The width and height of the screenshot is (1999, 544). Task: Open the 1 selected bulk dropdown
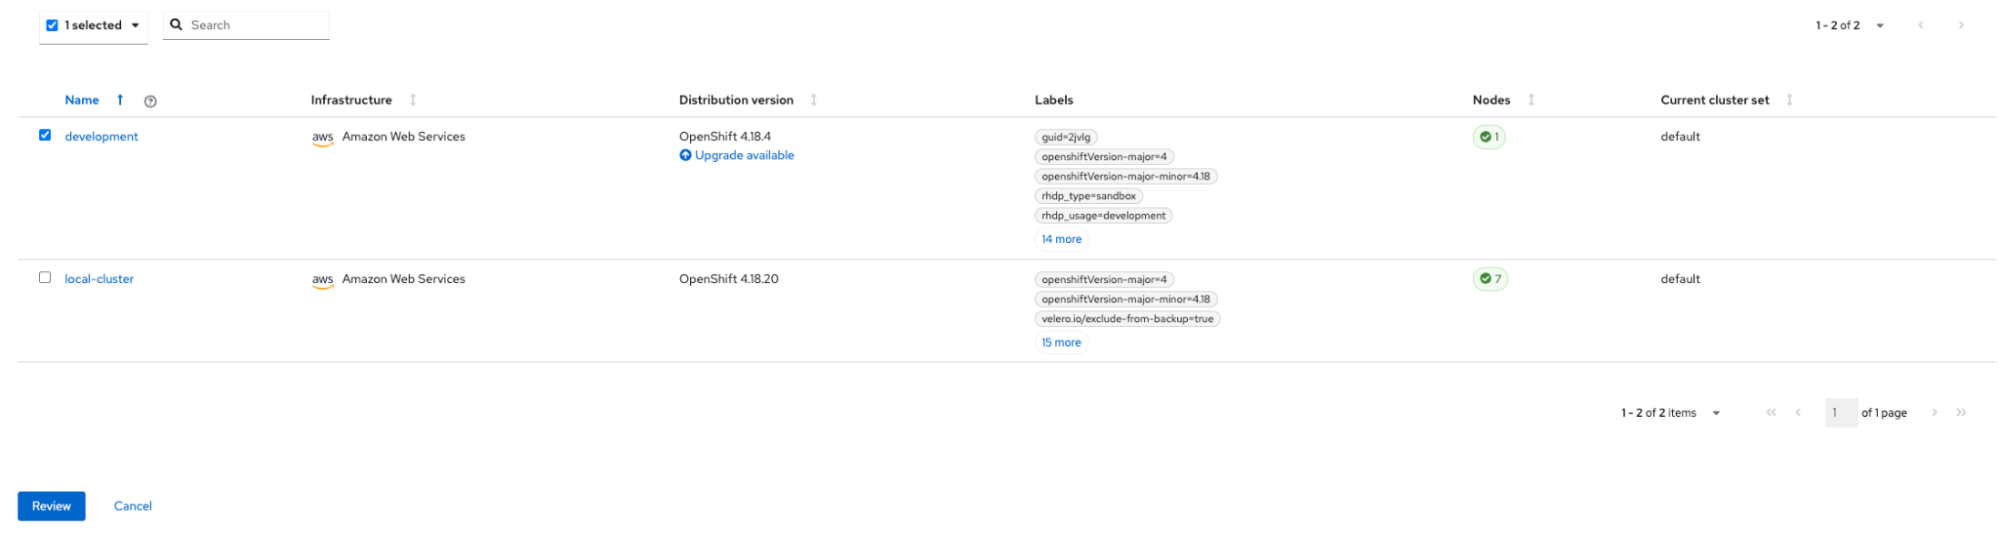click(x=135, y=25)
